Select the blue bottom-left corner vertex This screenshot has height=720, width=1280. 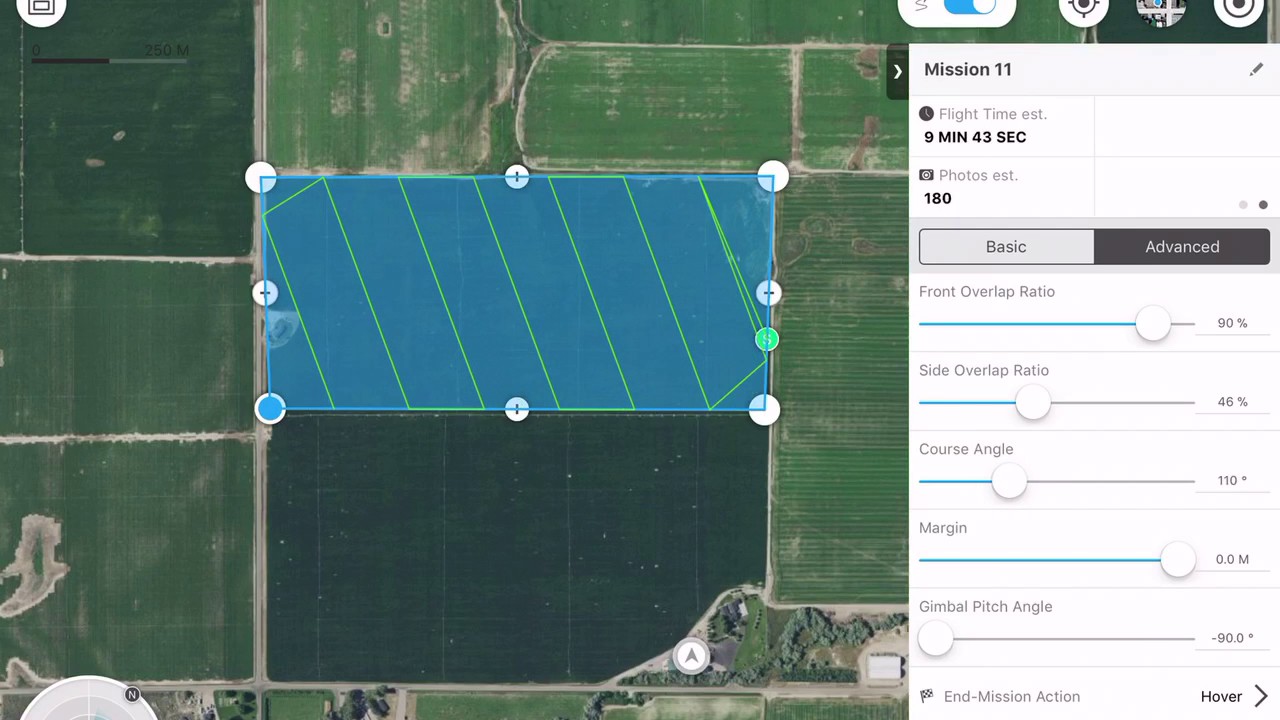270,408
